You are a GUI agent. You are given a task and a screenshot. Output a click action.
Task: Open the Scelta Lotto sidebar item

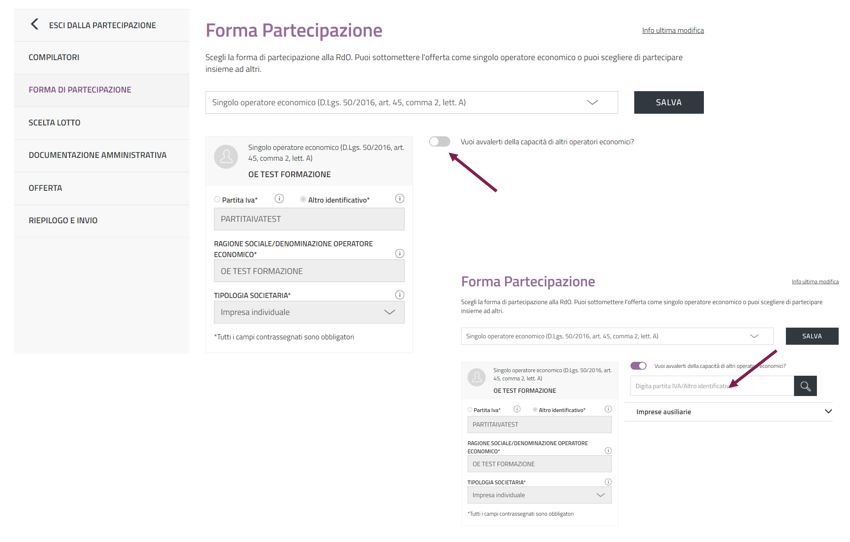54,122
